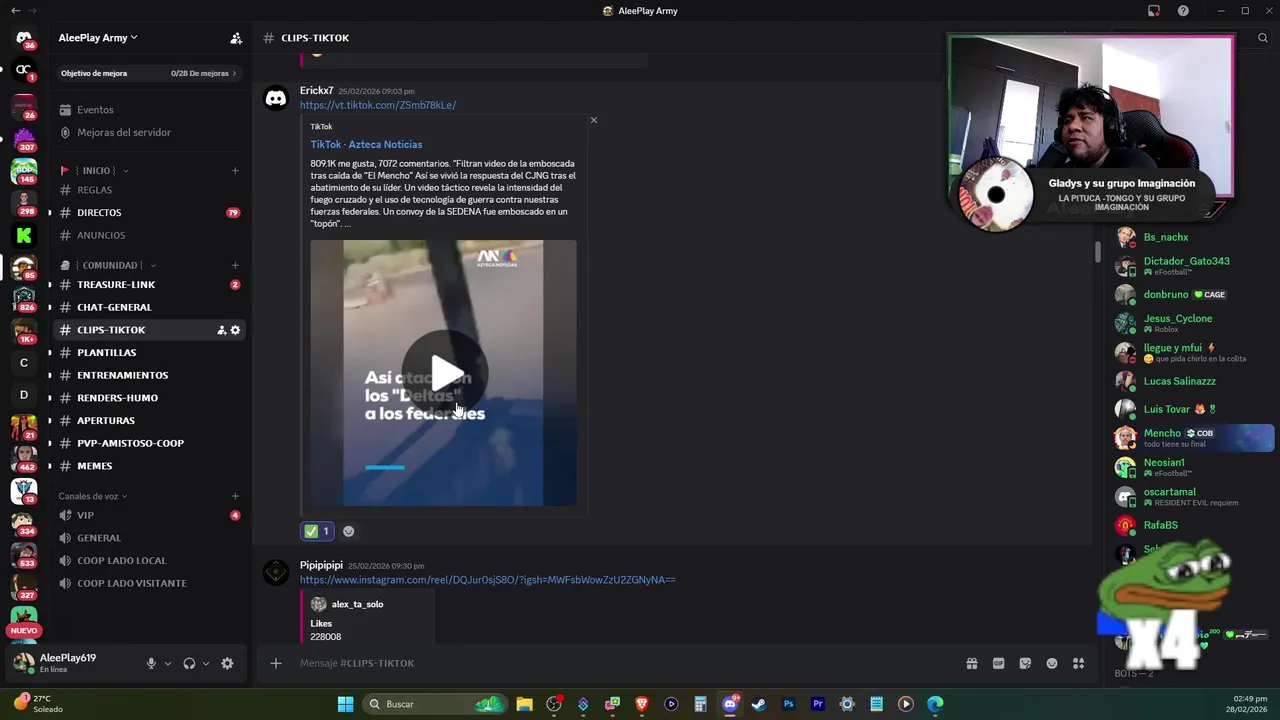This screenshot has width=1280, height=720.
Task: Open Discord help question mark icon
Action: [1183, 11]
